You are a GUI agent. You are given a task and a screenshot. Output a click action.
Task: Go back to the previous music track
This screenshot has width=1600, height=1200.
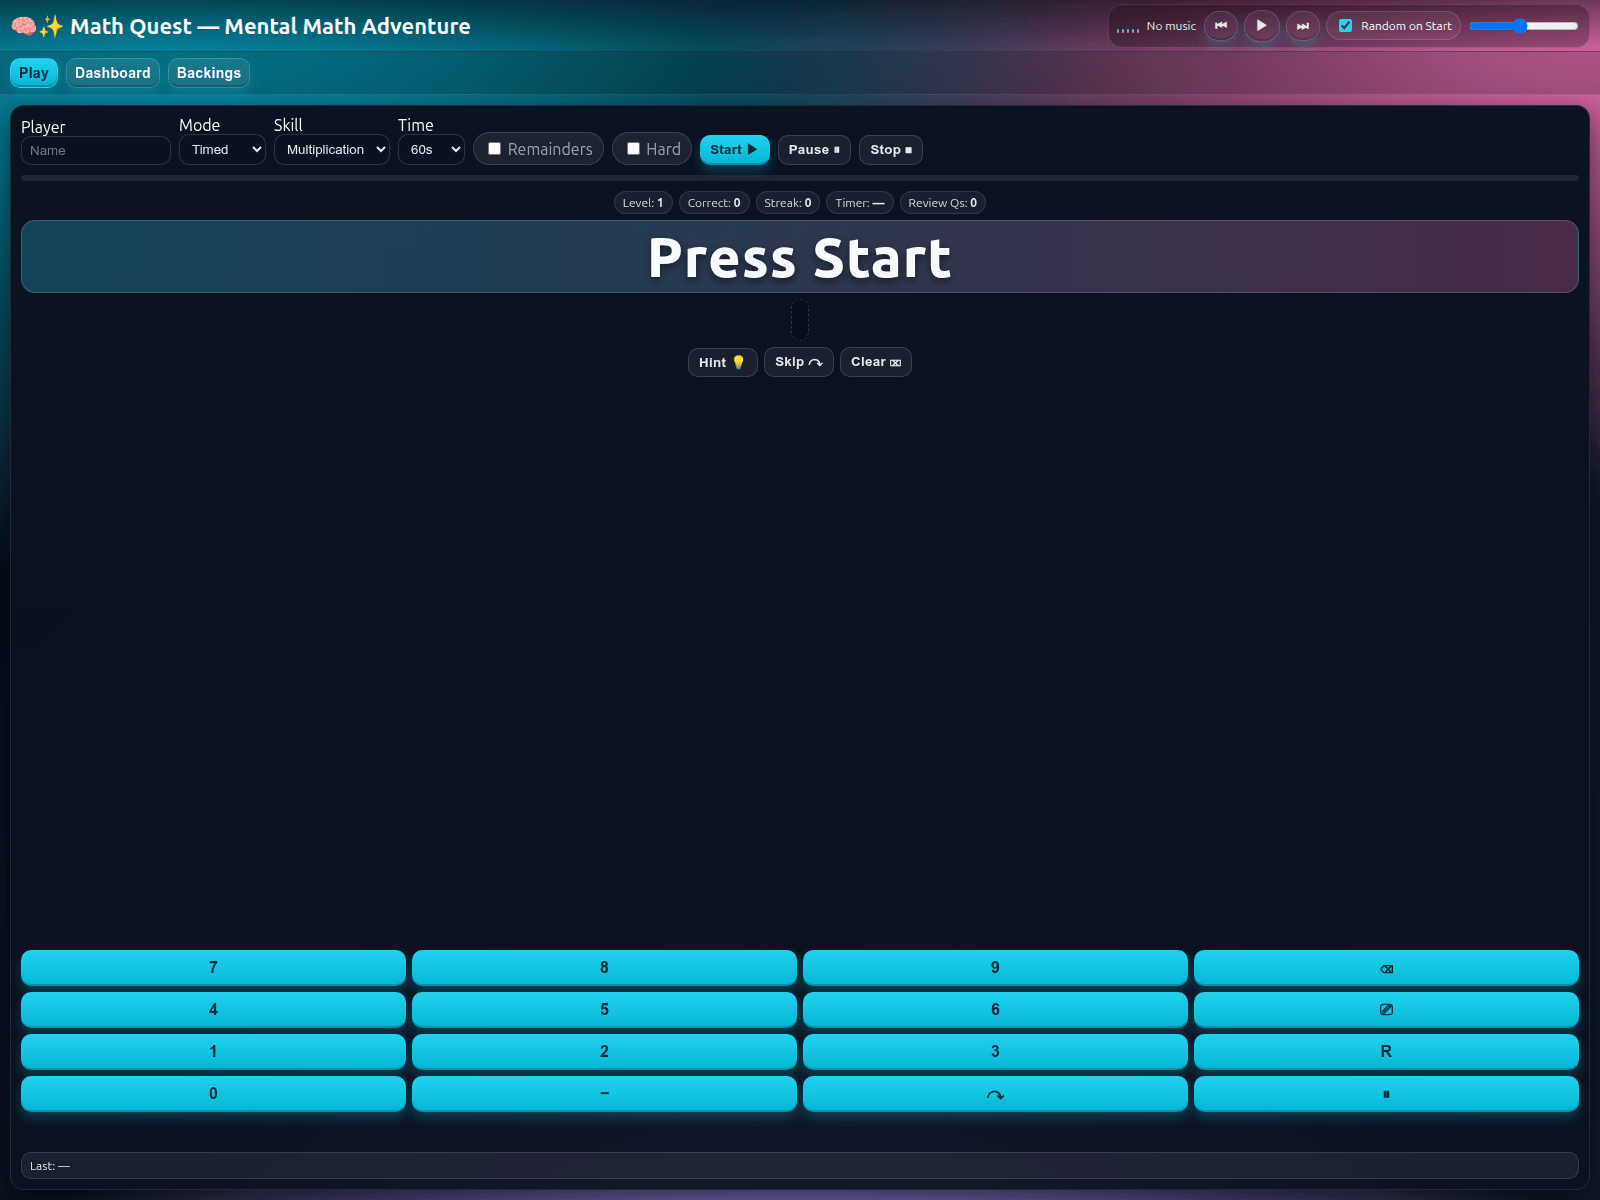1220,26
